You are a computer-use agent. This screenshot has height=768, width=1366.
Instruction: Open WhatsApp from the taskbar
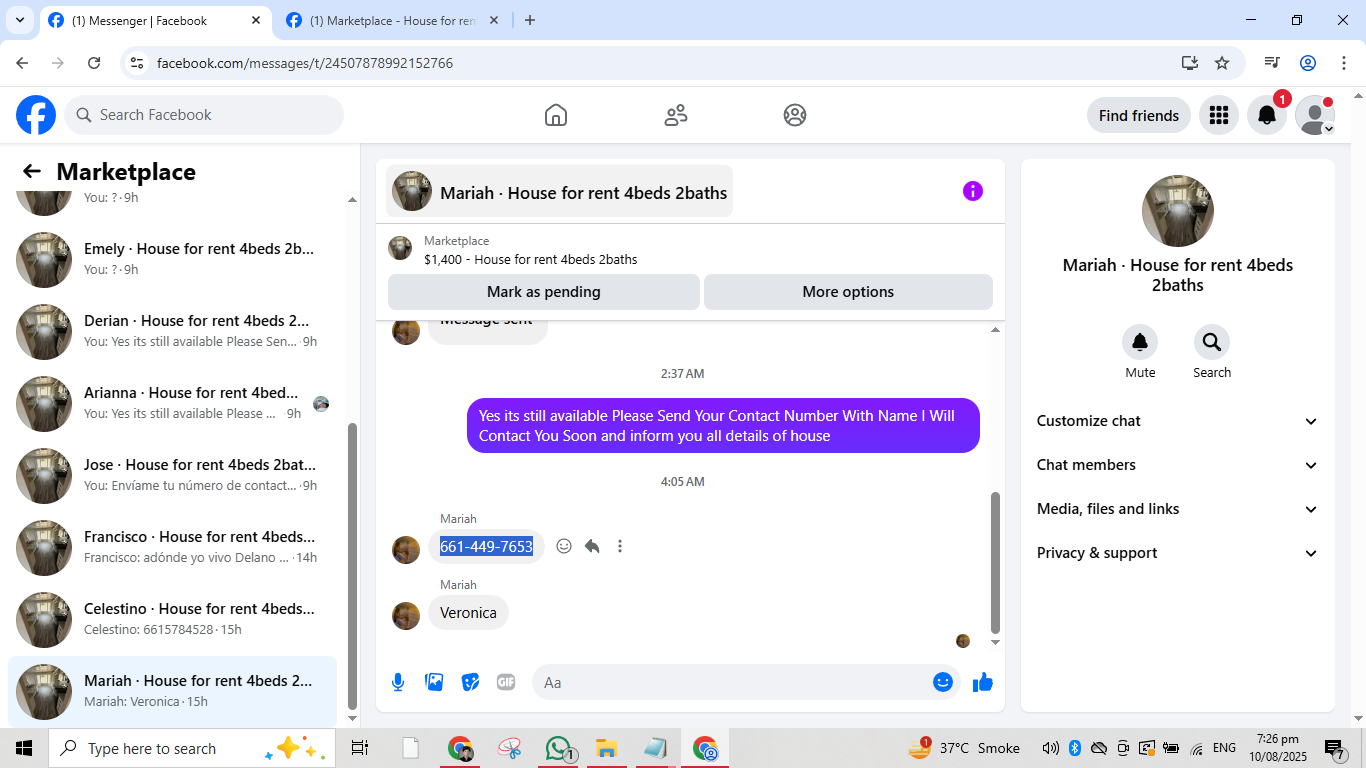[558, 748]
